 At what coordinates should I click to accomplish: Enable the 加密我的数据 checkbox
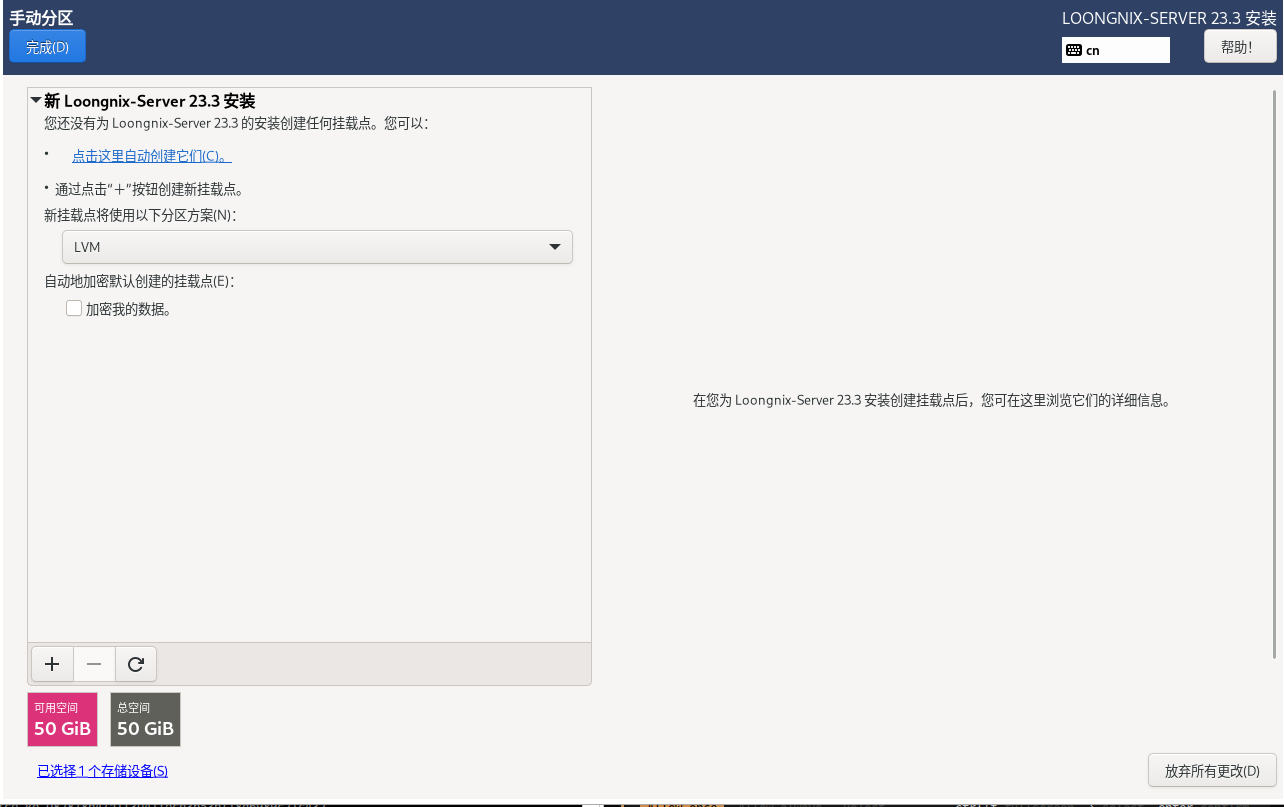point(74,309)
